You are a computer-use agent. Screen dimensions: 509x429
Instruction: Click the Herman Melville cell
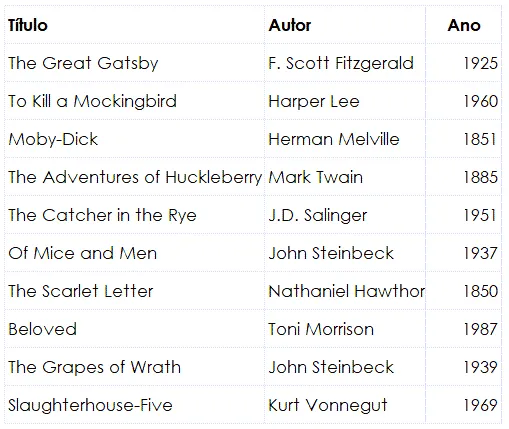click(345, 139)
